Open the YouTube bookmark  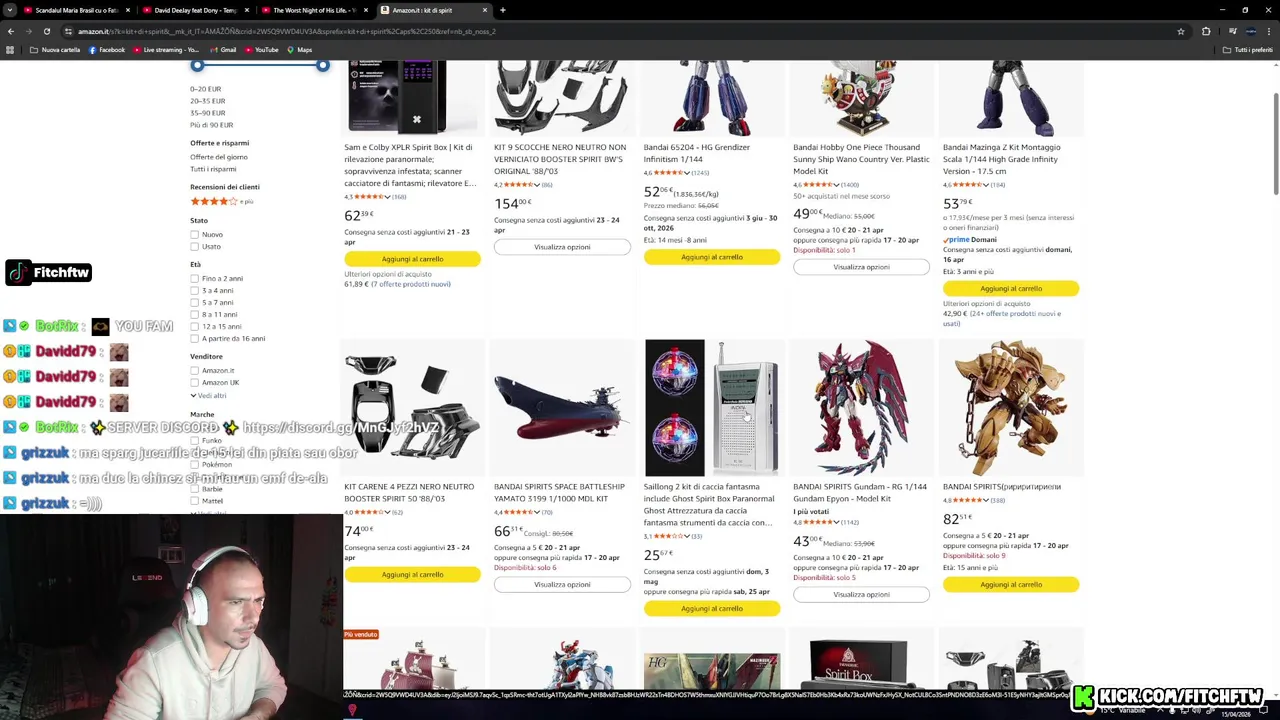click(x=261, y=50)
